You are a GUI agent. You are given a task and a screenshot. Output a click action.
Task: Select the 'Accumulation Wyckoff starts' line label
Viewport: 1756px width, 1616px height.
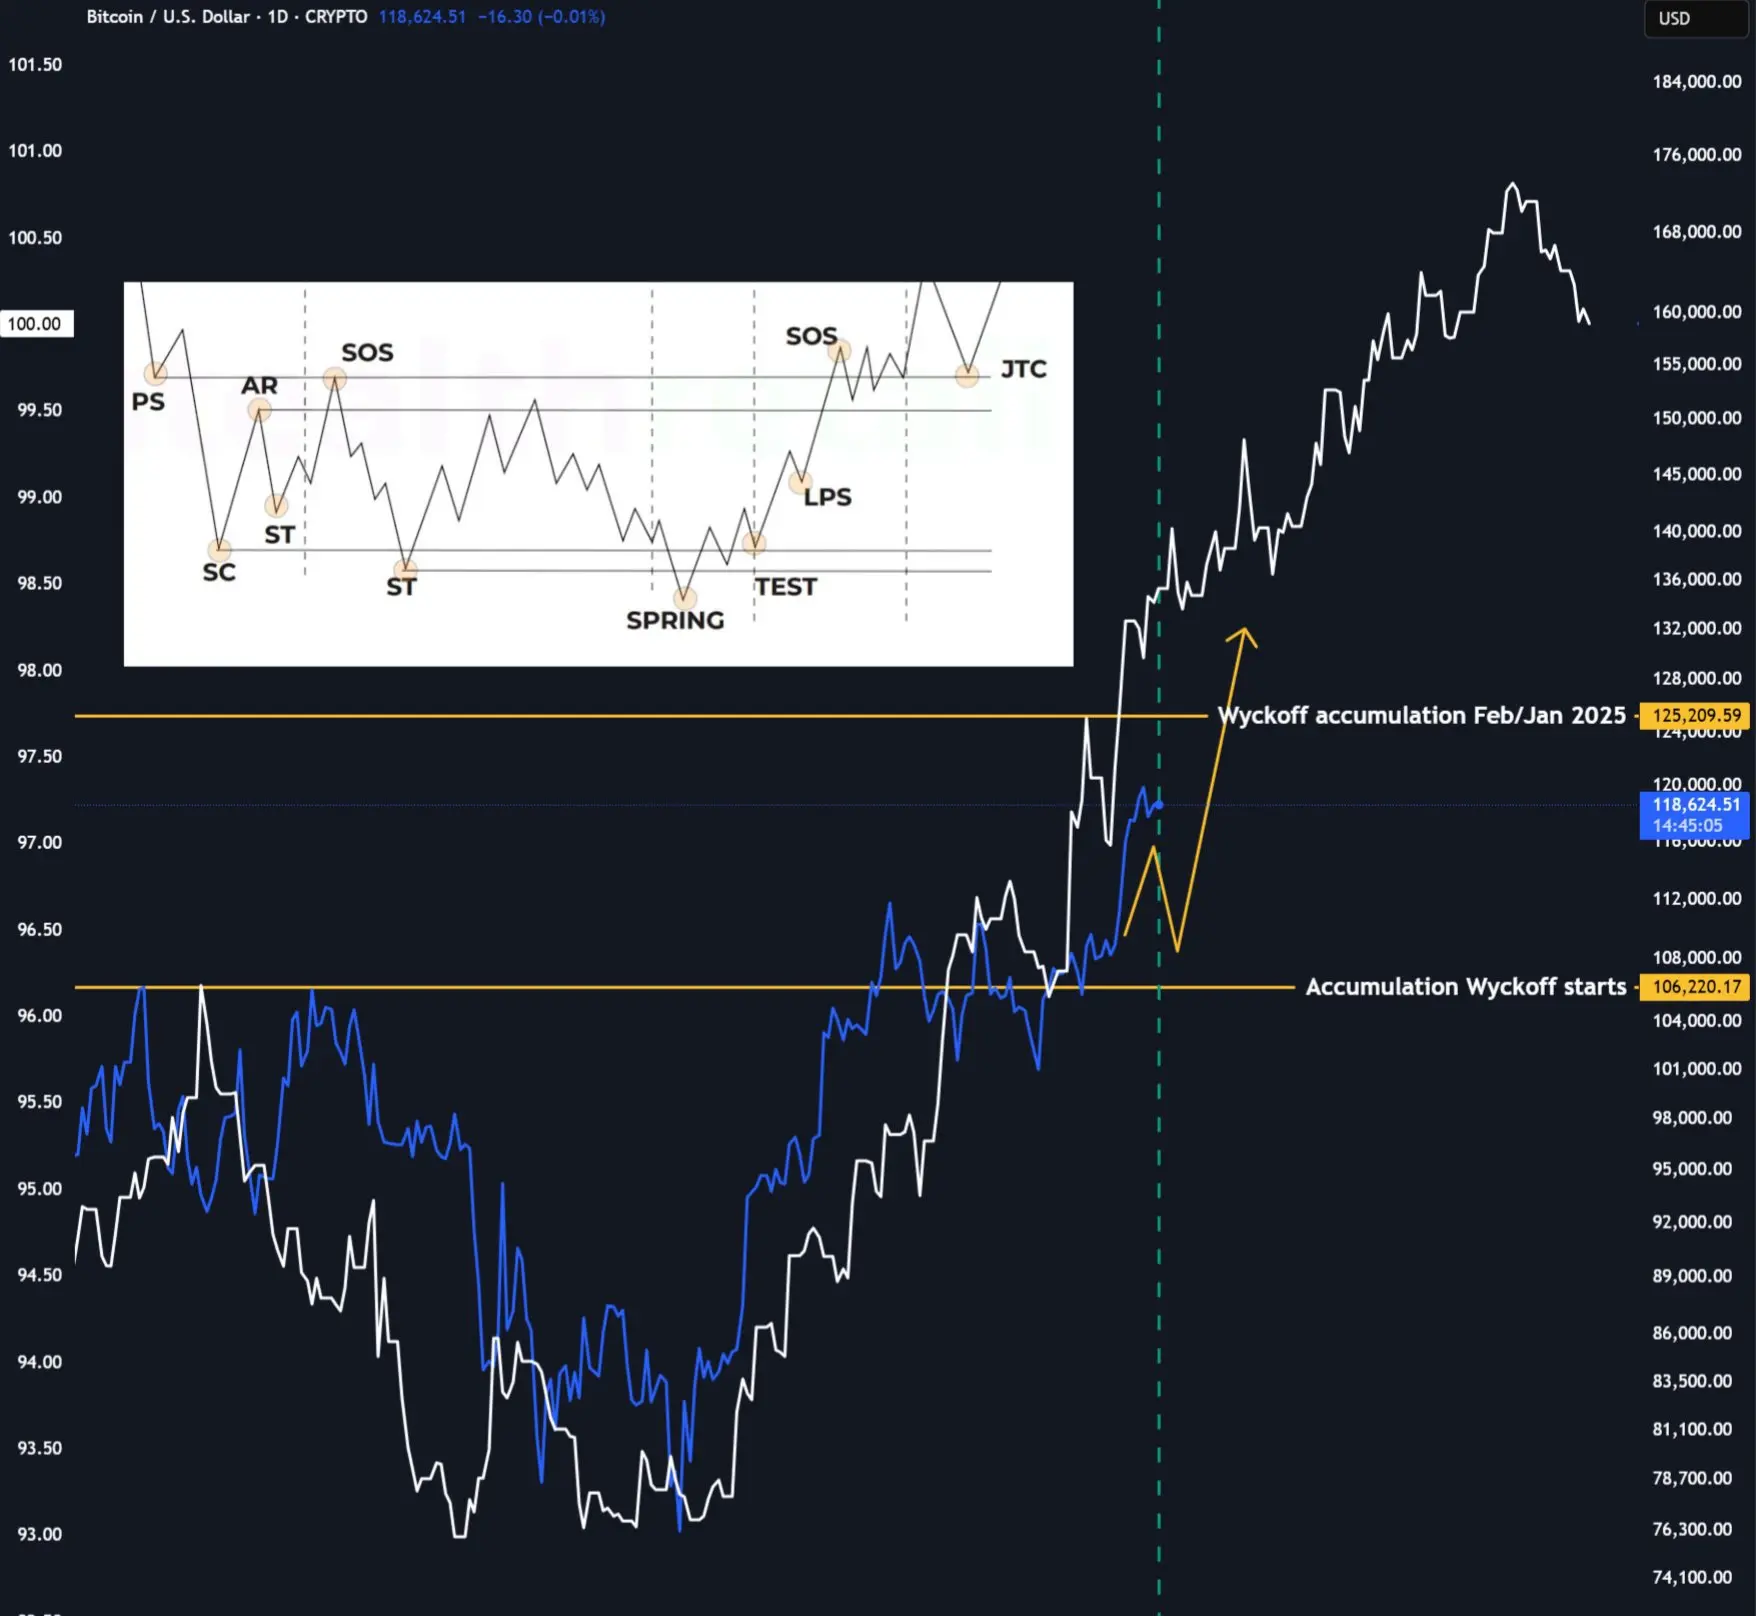pos(1466,987)
